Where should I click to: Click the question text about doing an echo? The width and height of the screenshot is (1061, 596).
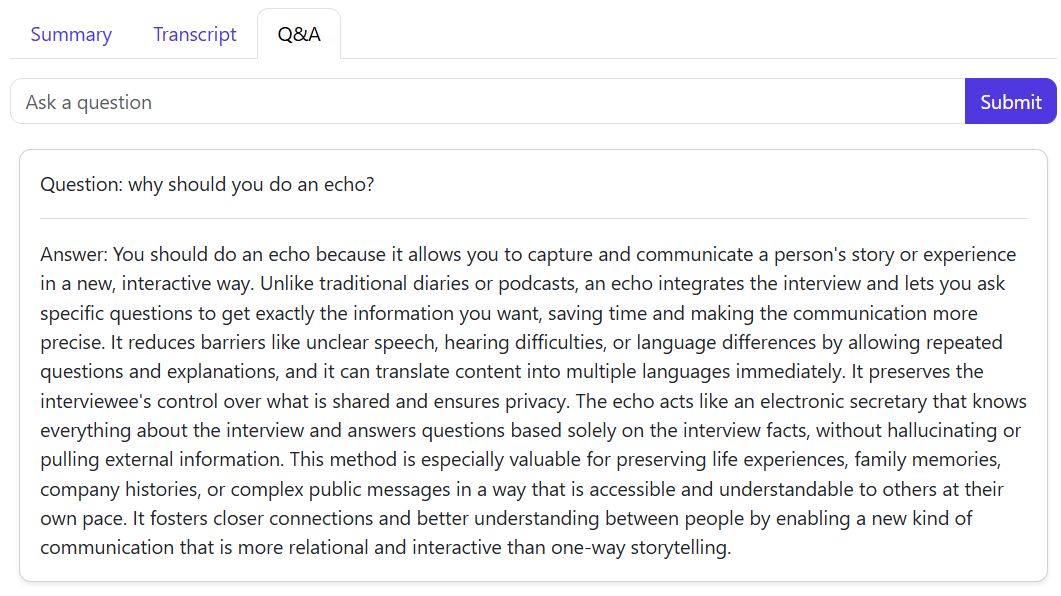(x=251, y=185)
